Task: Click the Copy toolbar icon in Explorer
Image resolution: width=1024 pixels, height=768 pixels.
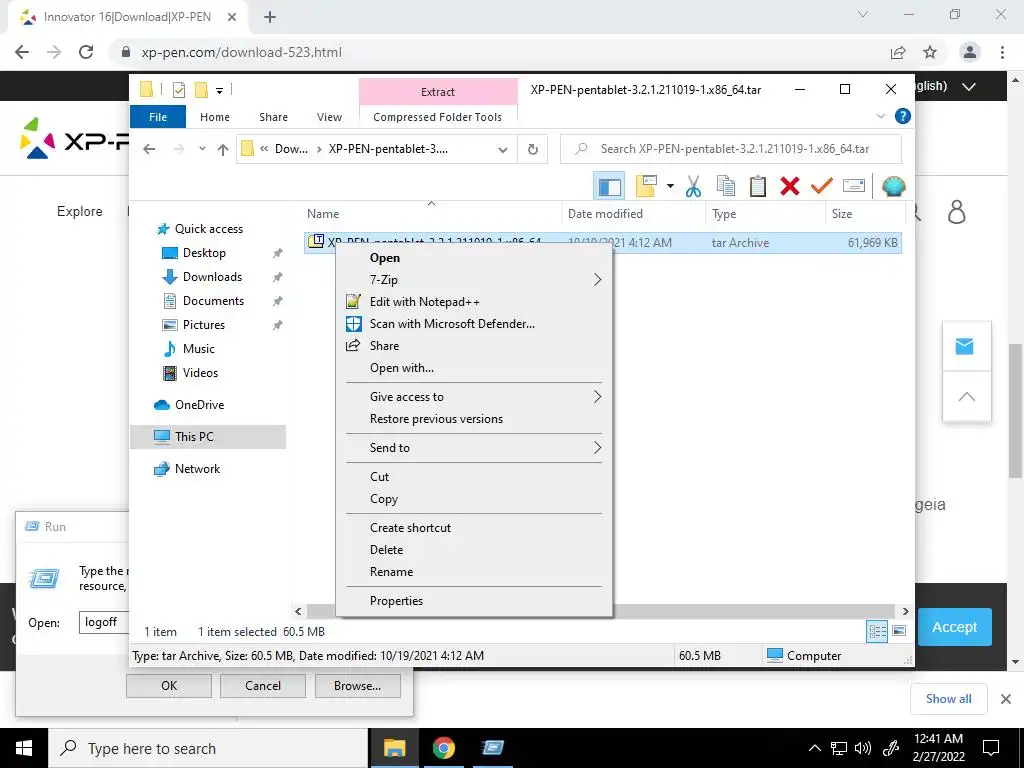Action: 726,187
